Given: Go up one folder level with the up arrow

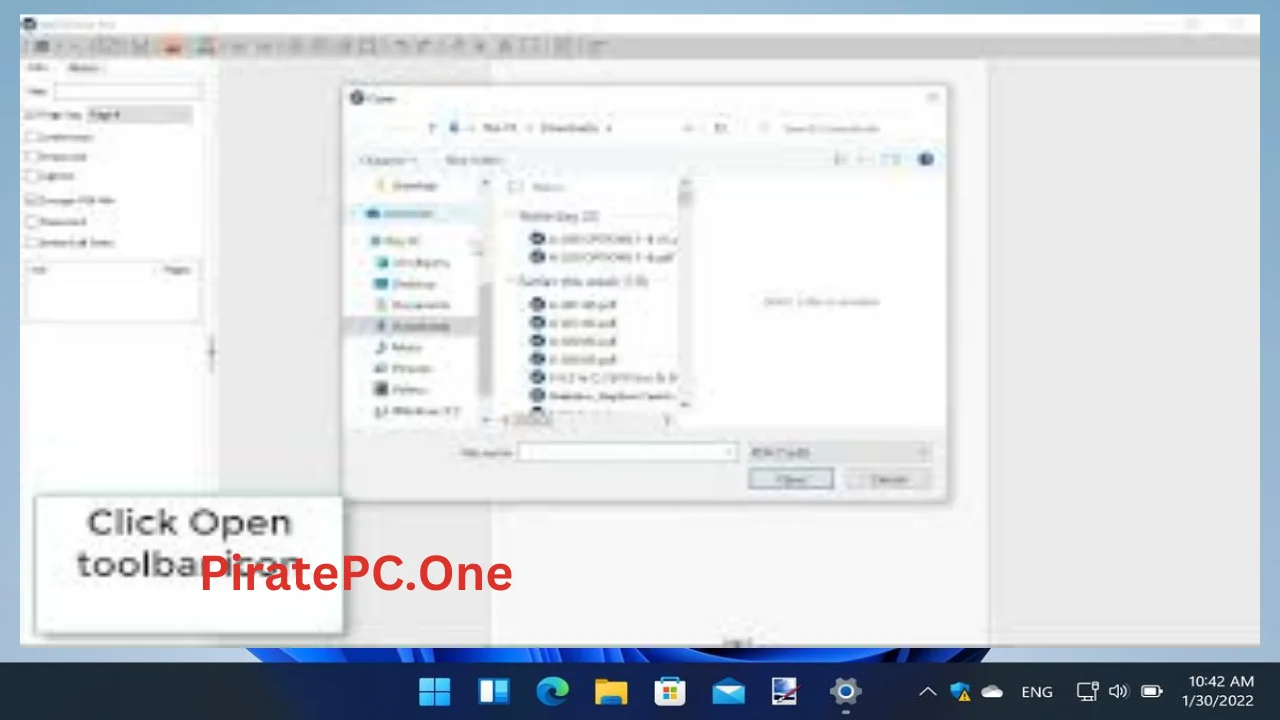Looking at the screenshot, I should (432, 128).
